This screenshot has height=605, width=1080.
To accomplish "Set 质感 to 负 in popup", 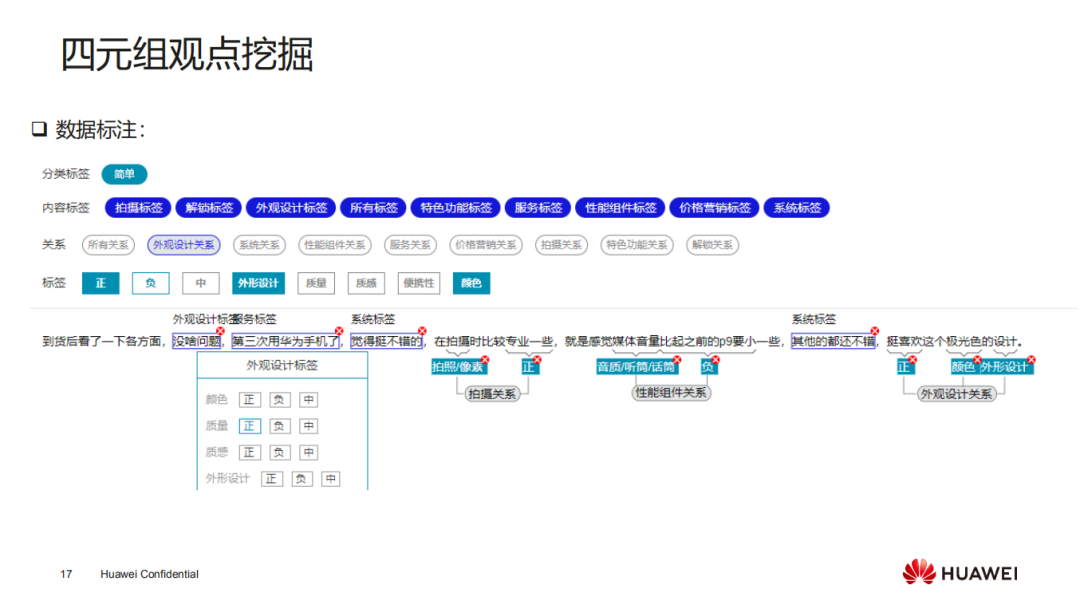I will point(279,453).
